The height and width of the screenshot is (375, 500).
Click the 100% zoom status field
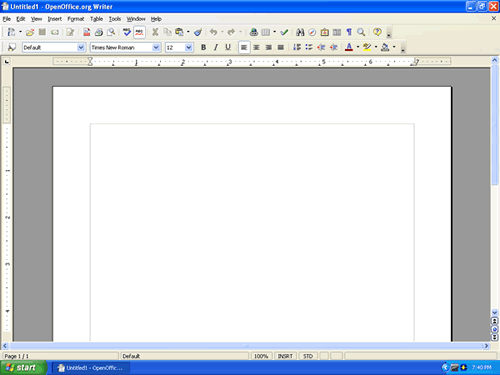click(261, 356)
